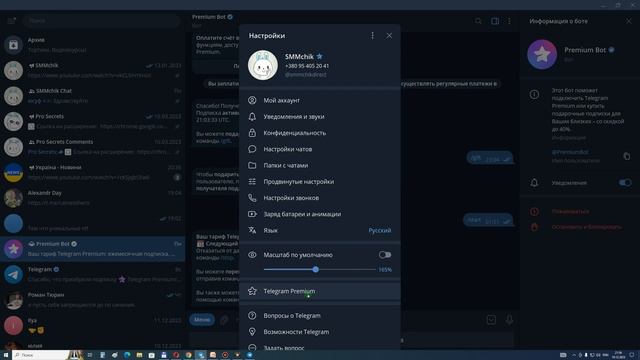This screenshot has width=640, height=360.
Task: Click bot commands icon in message bar
Action: click(491, 320)
